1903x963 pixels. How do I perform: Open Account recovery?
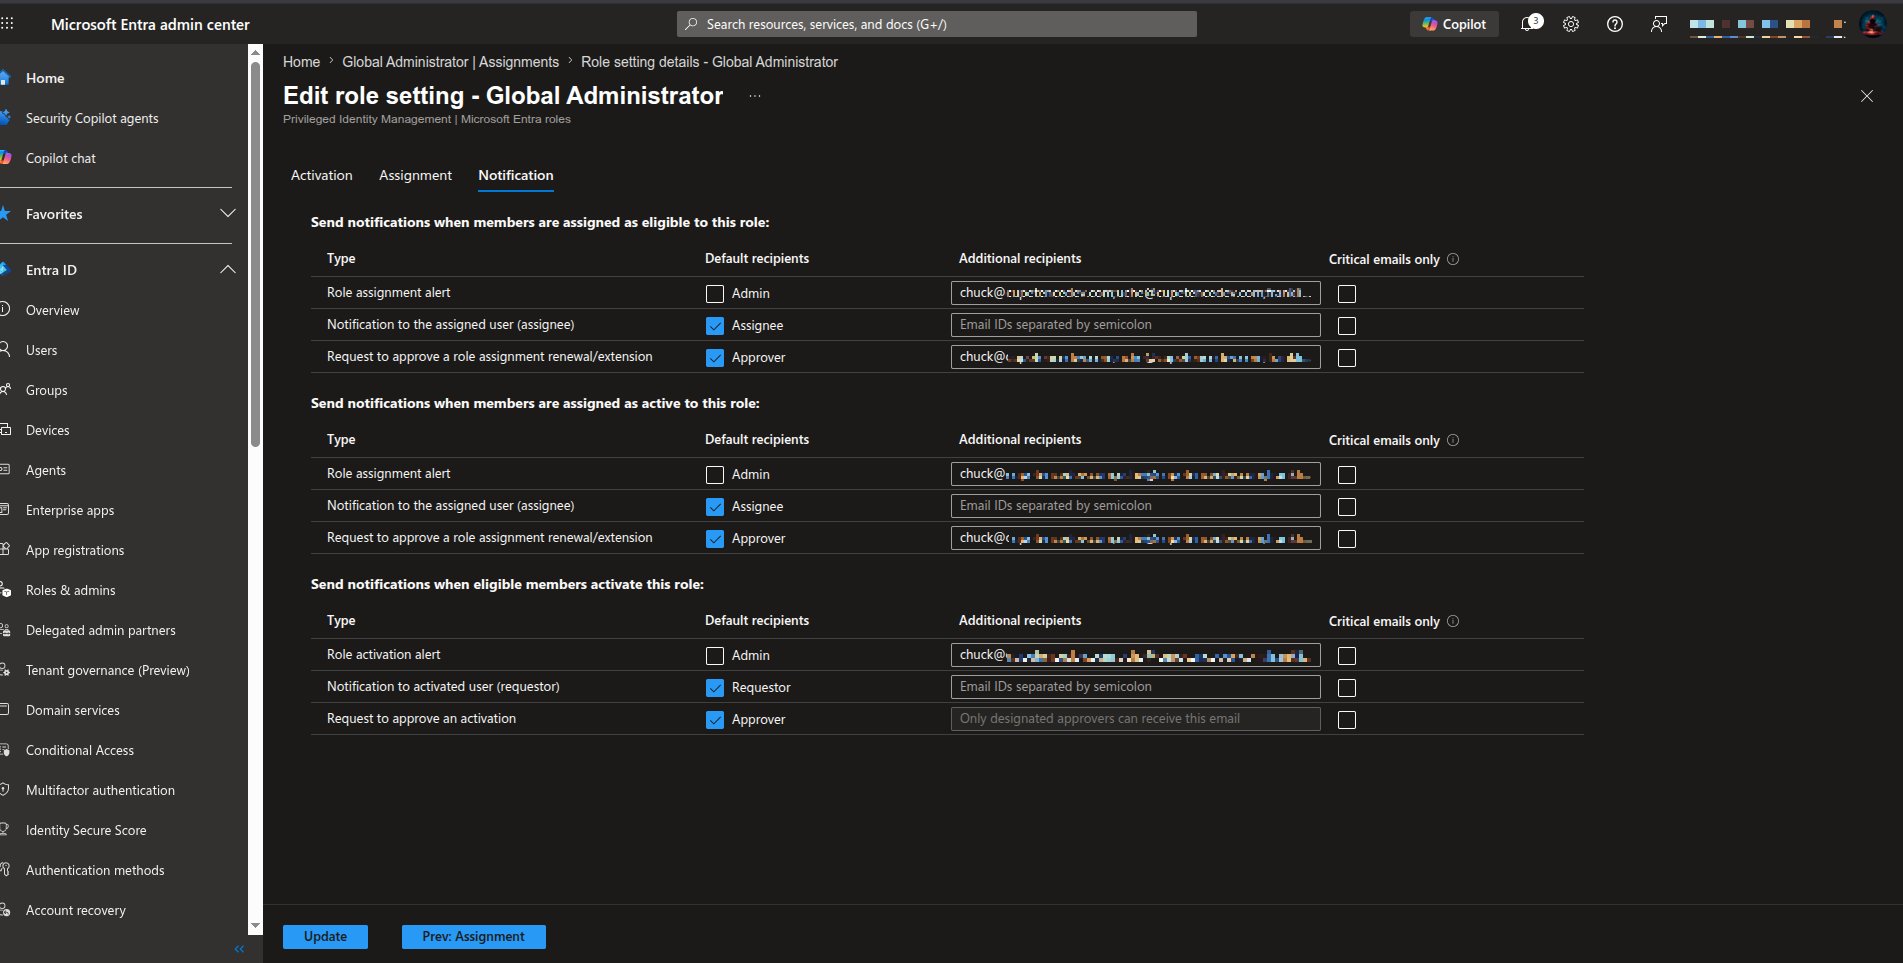pyautogui.click(x=76, y=910)
